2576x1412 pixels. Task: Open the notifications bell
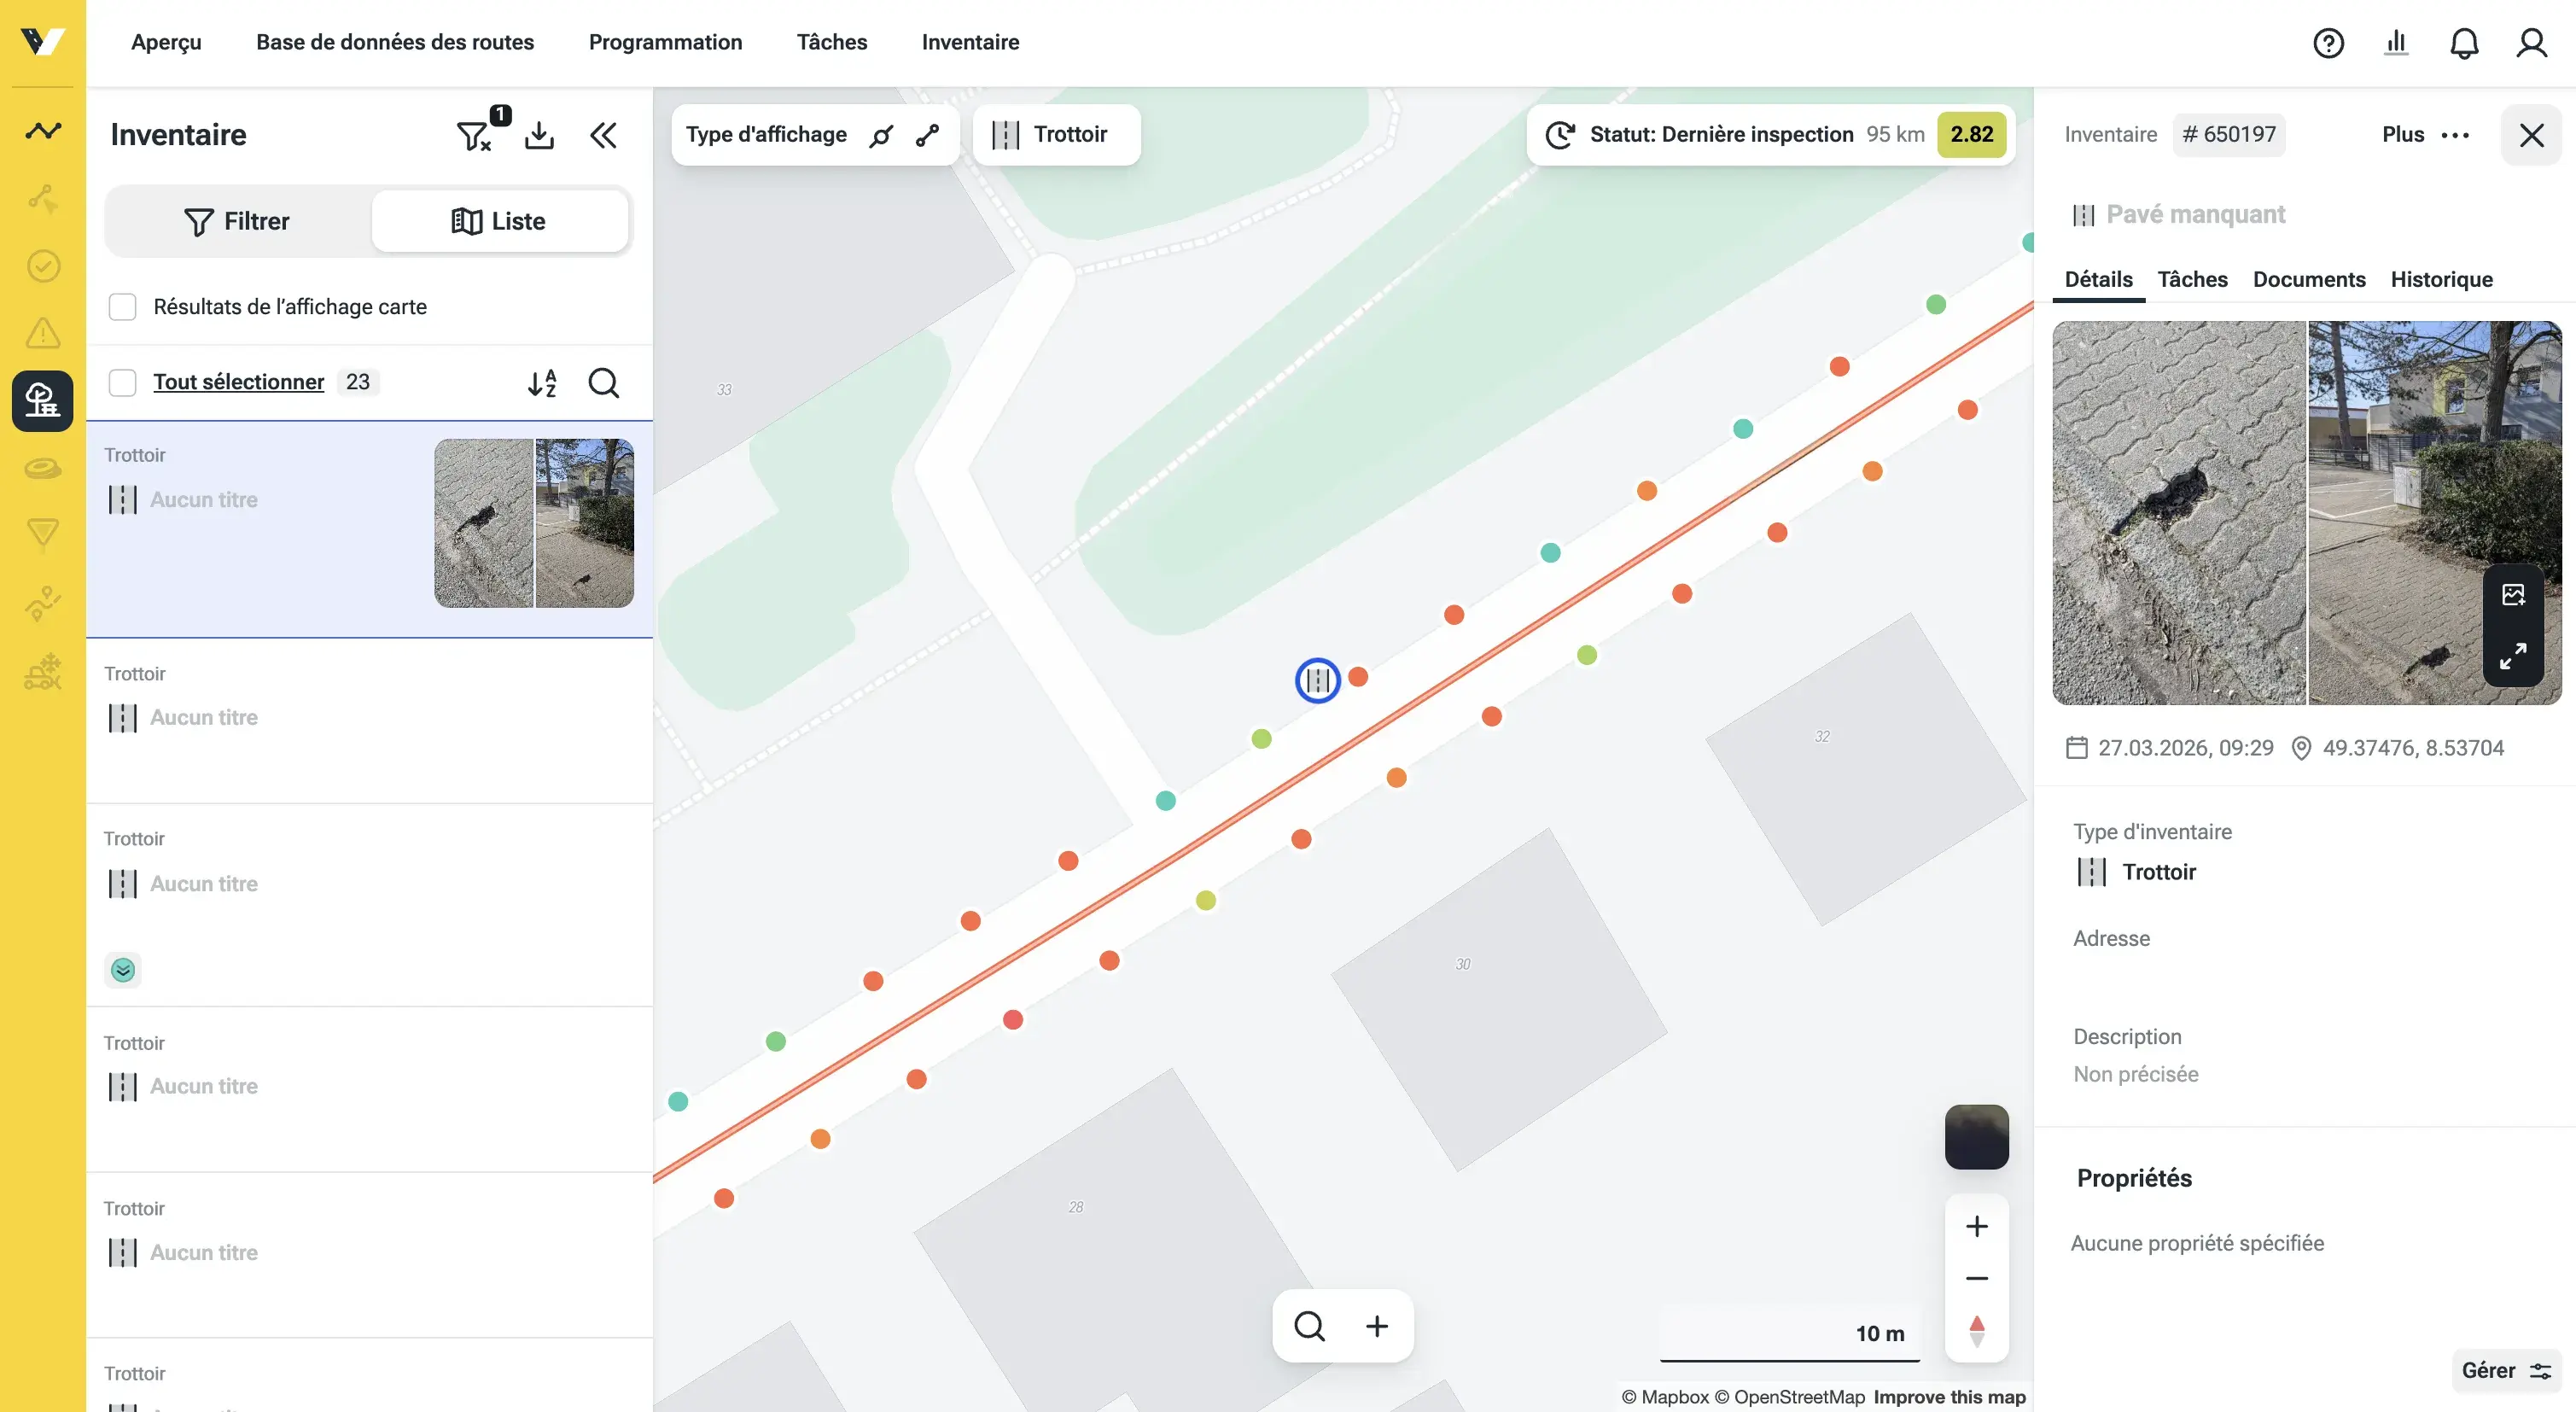2464,43
